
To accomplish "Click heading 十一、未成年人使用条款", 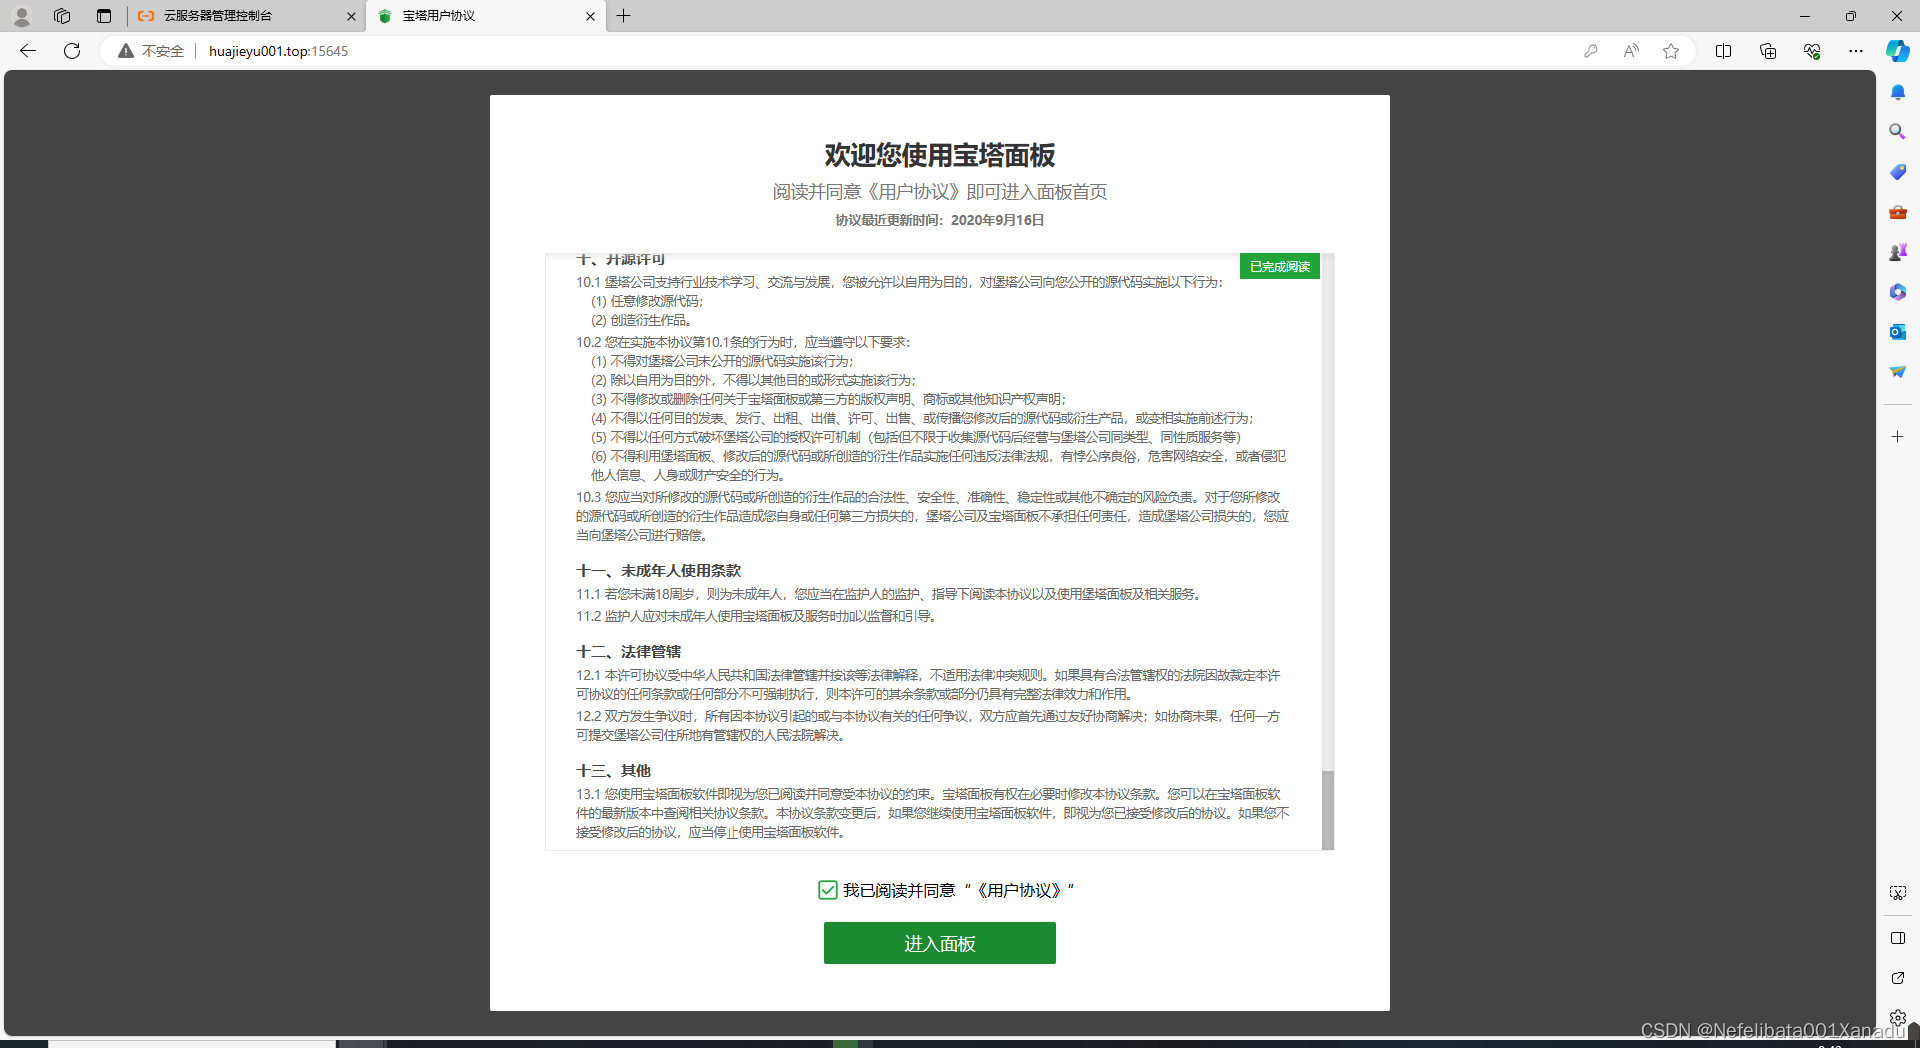I will pos(658,571).
